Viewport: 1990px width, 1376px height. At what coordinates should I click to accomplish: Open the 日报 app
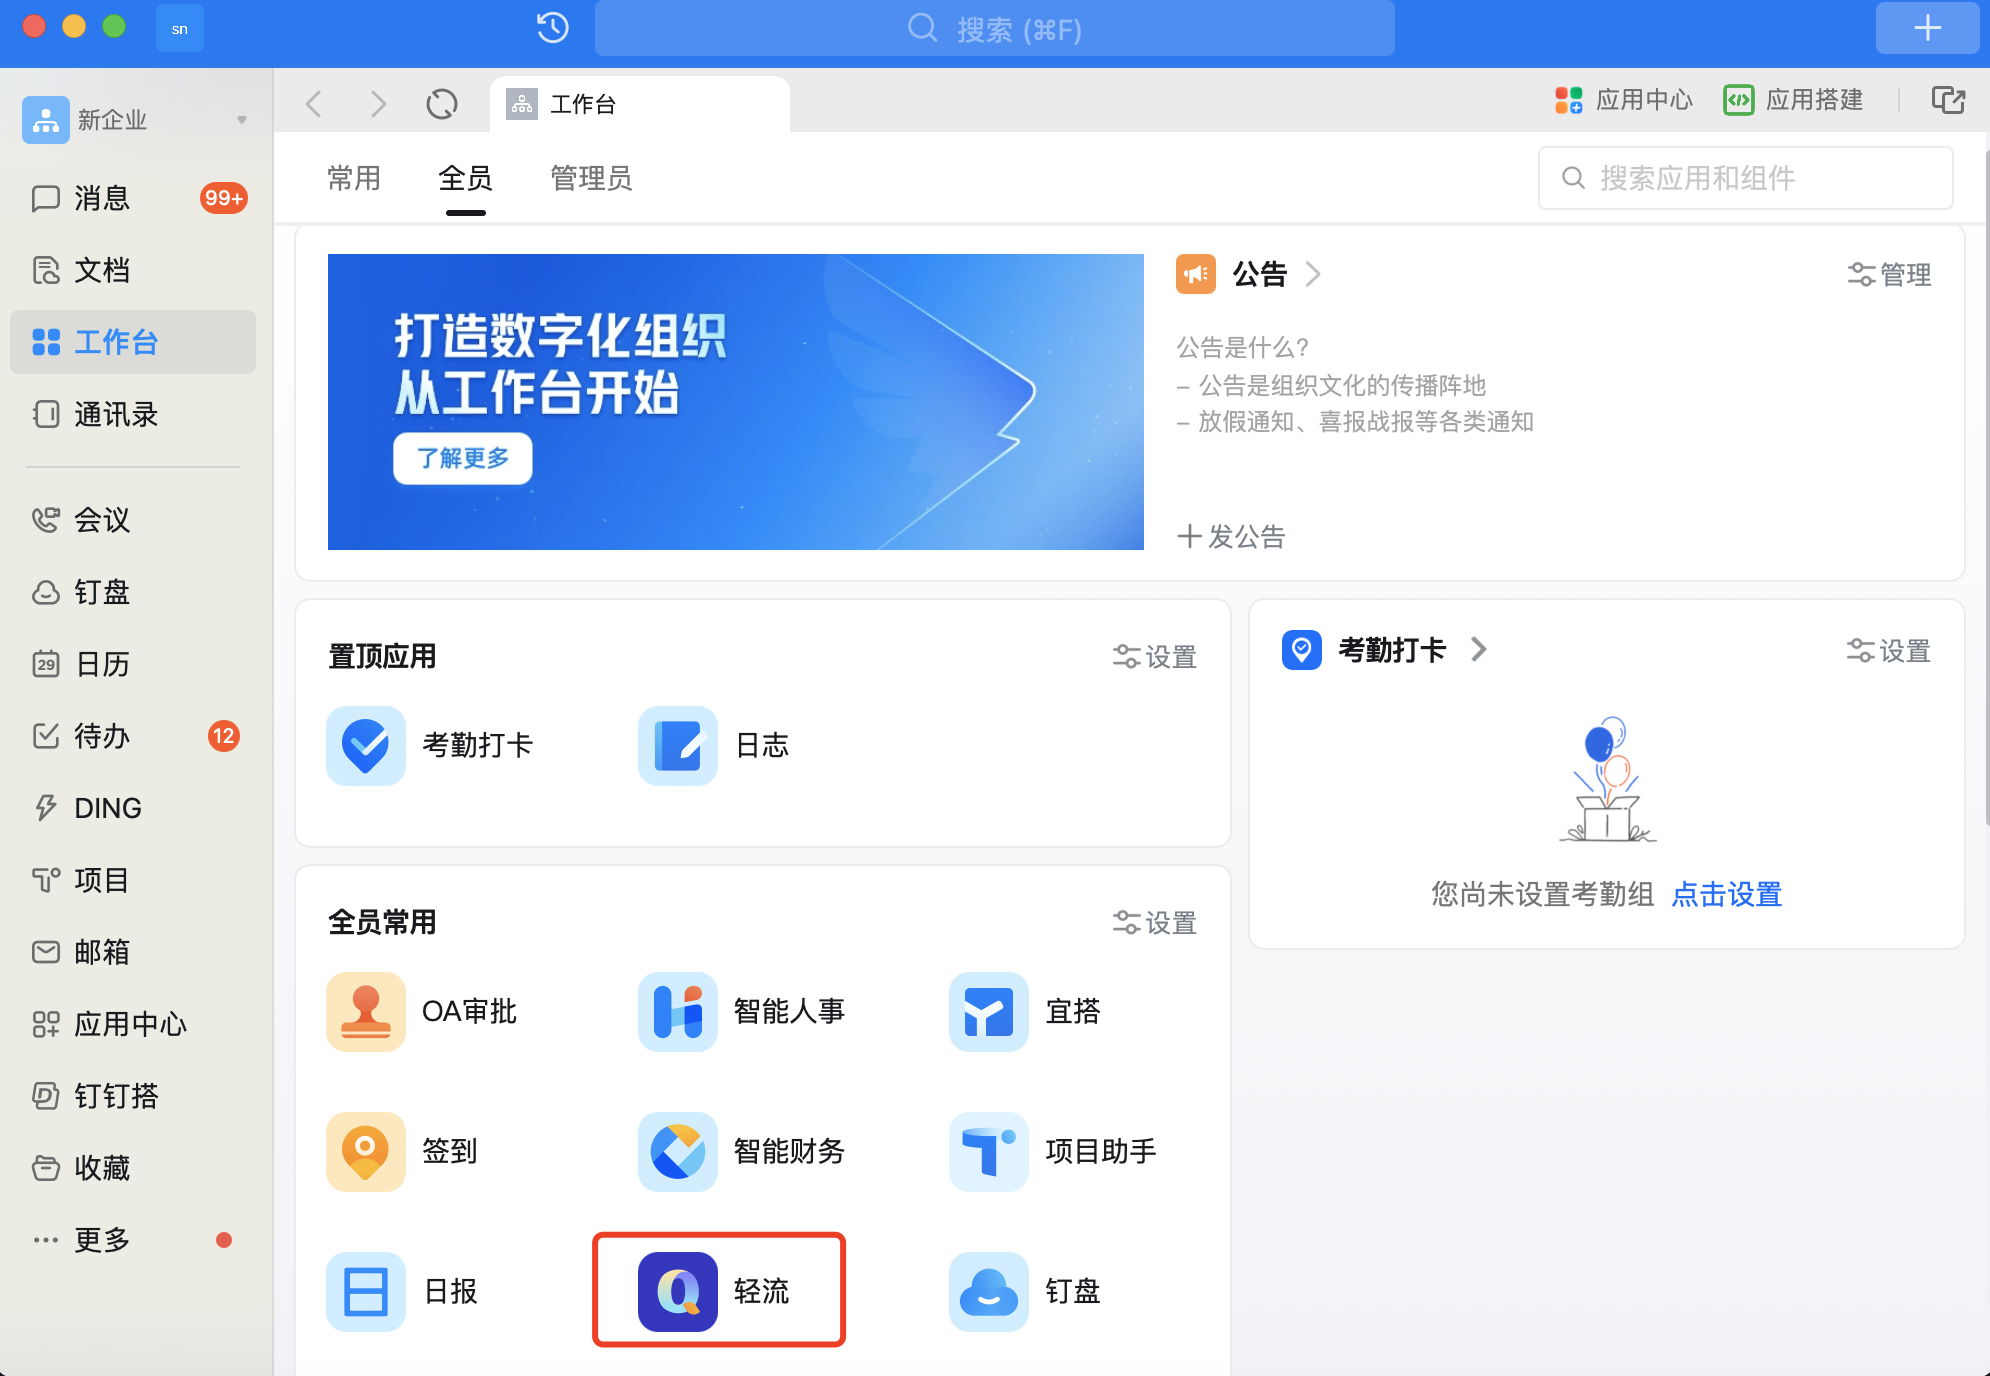click(x=402, y=1292)
